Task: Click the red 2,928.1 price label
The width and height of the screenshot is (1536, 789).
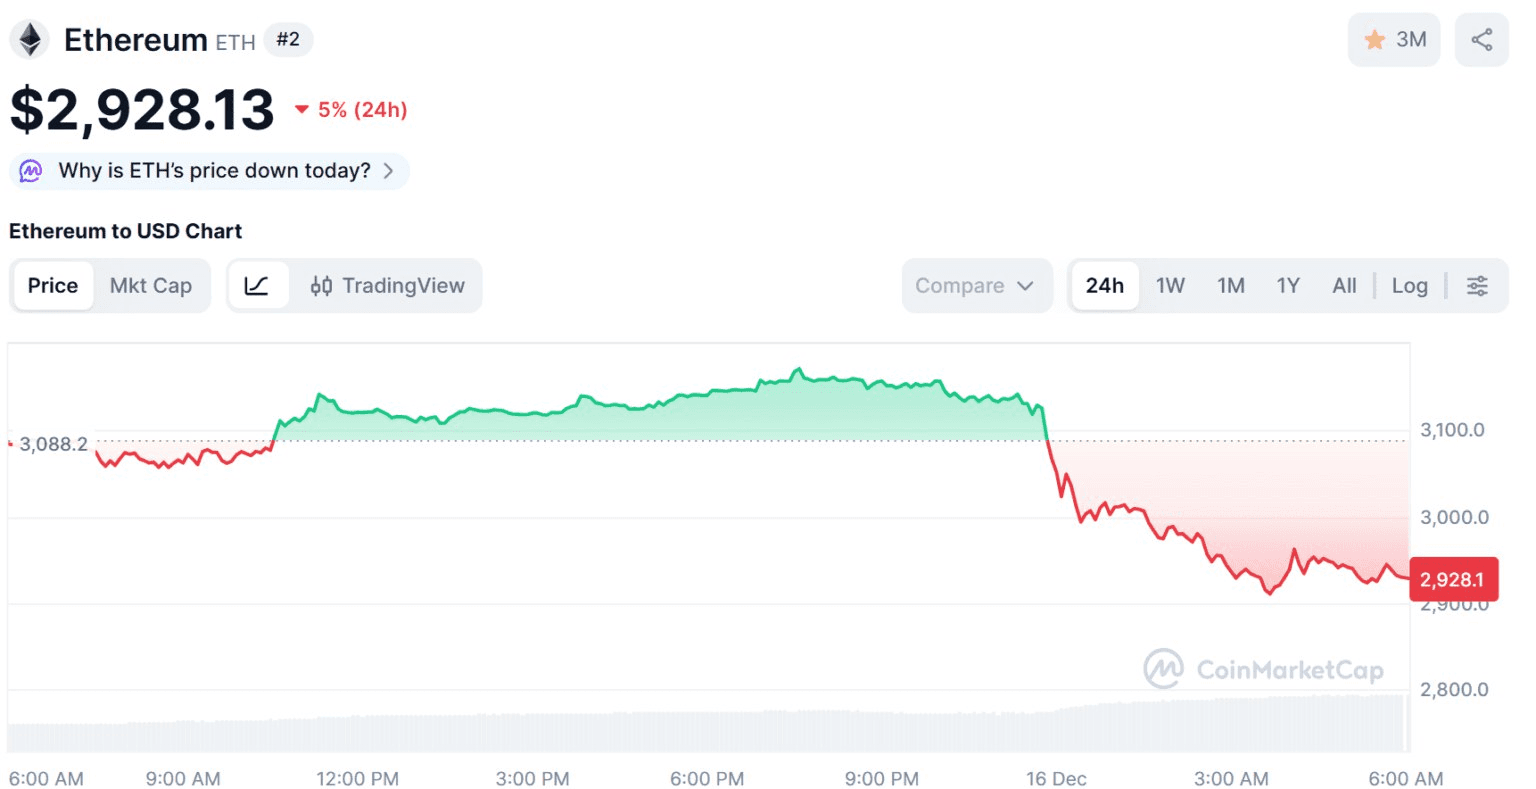Action: click(x=1452, y=580)
